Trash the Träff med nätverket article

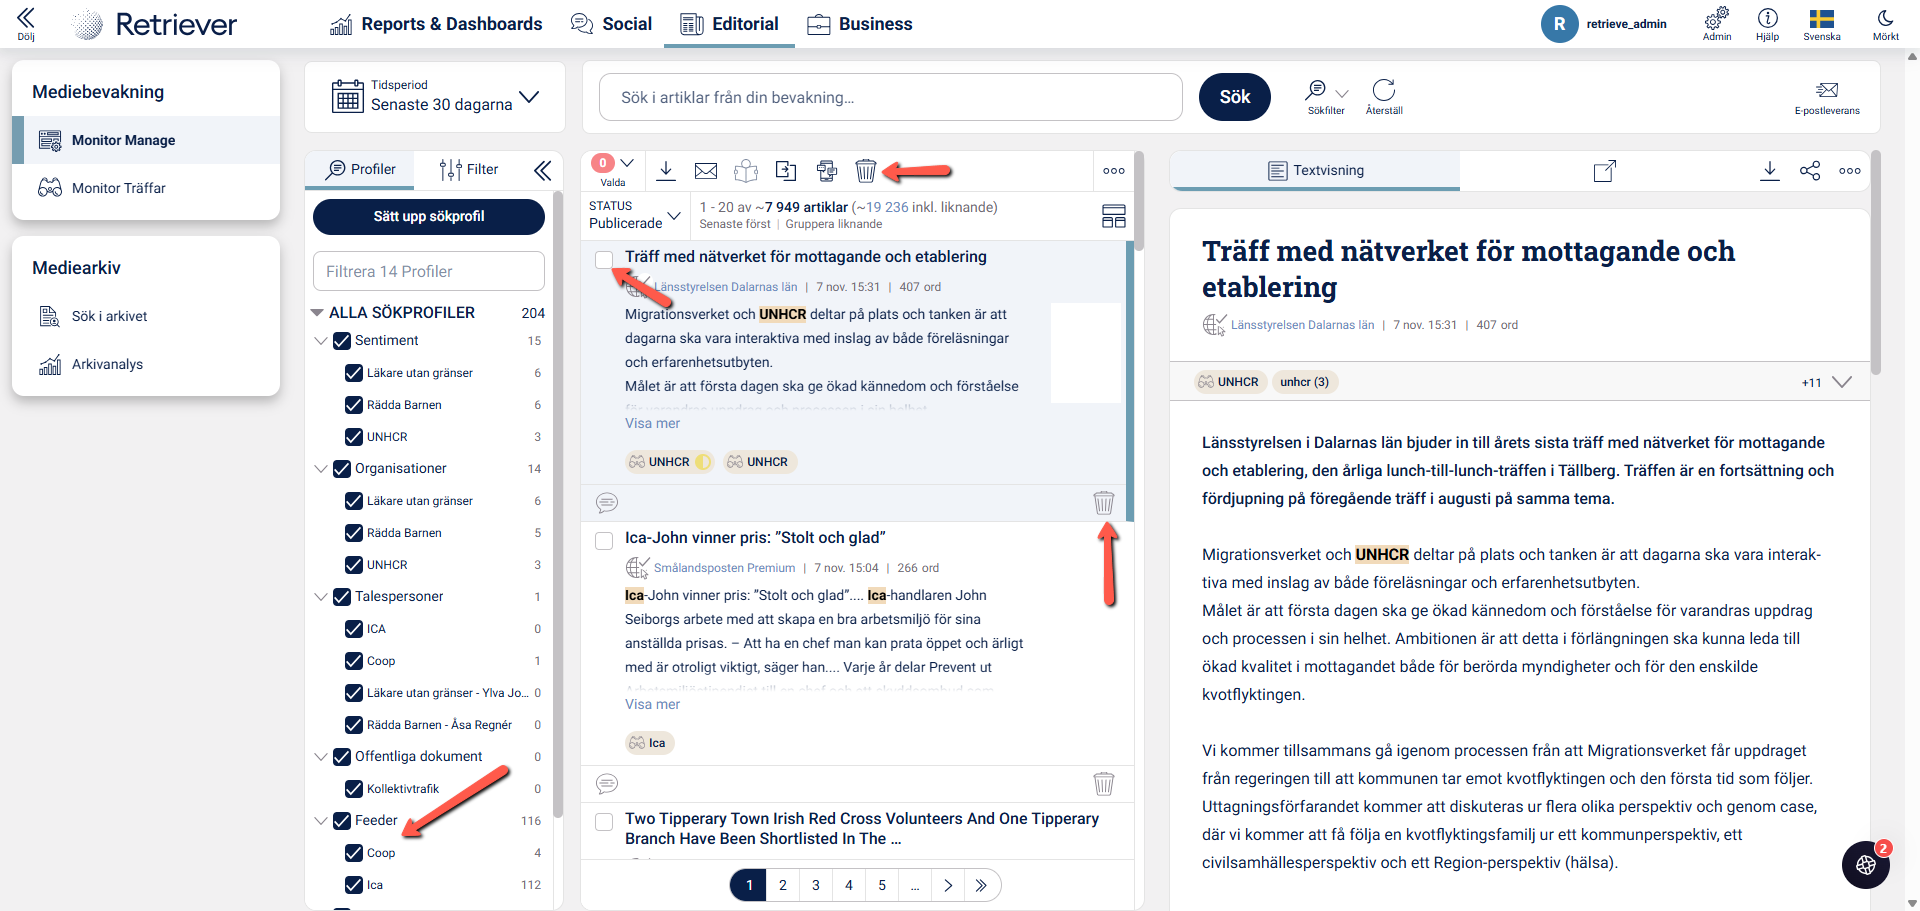point(1104,503)
